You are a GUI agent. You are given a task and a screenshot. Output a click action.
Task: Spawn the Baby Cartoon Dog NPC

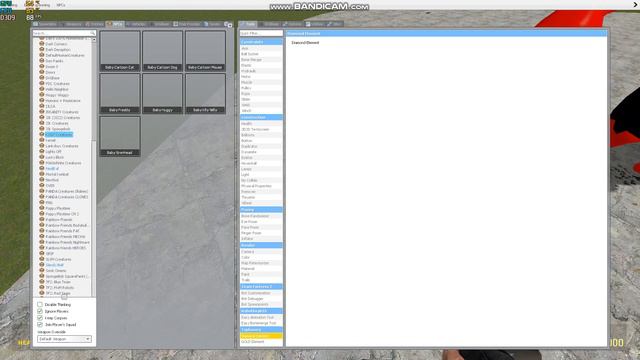click(x=162, y=51)
